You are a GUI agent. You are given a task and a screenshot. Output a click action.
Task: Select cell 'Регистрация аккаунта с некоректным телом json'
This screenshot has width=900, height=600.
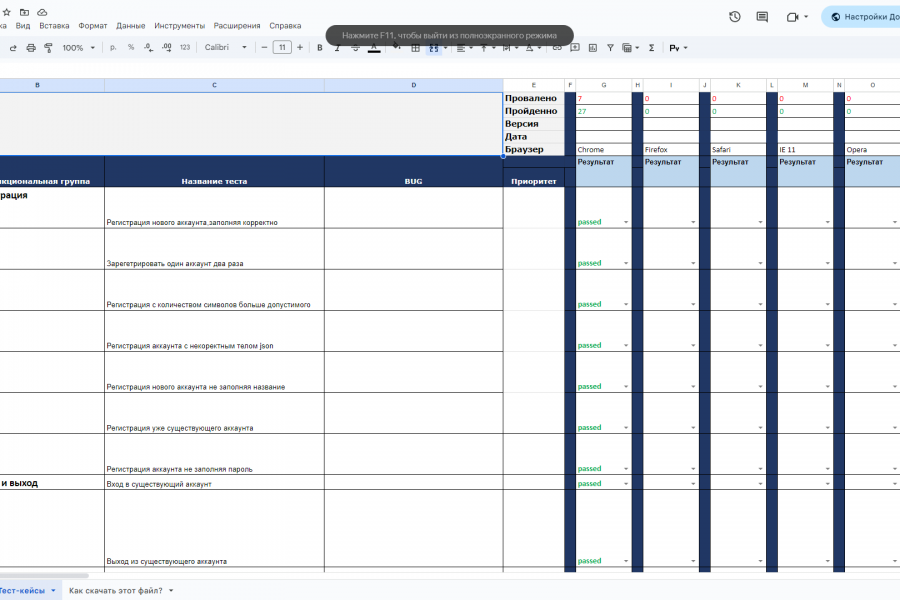tap(215, 331)
